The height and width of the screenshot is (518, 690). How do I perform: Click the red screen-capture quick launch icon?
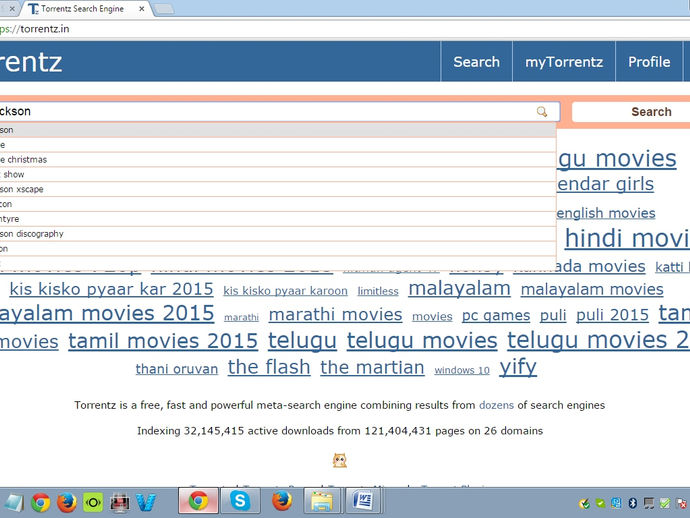coord(119,502)
